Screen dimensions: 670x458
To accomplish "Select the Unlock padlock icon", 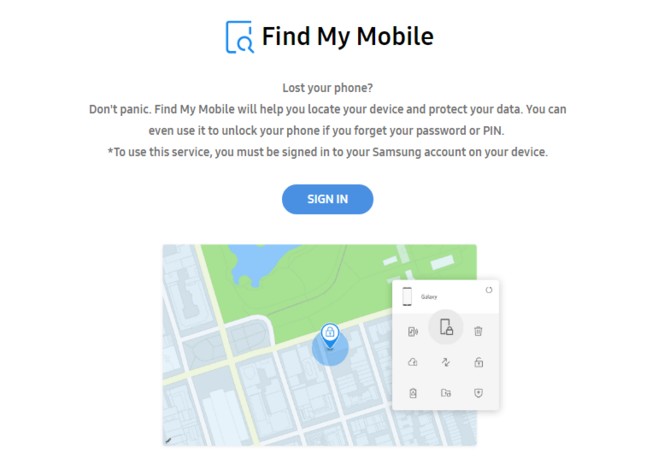I will click(x=479, y=362).
